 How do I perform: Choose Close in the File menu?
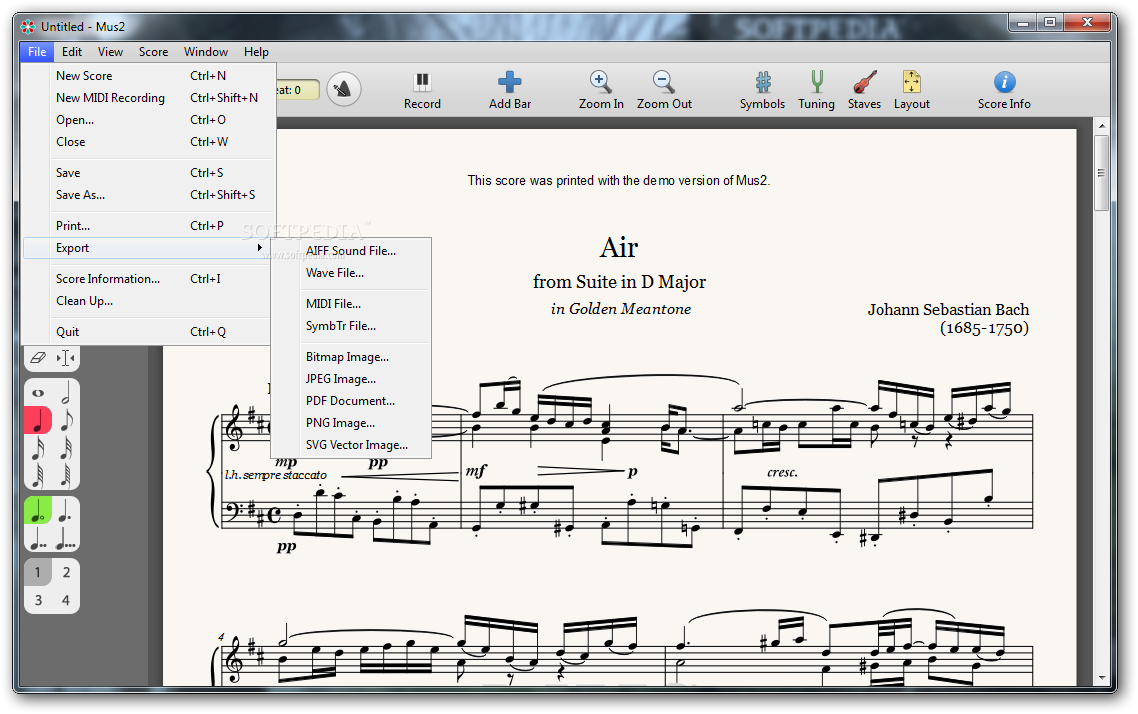point(149,141)
